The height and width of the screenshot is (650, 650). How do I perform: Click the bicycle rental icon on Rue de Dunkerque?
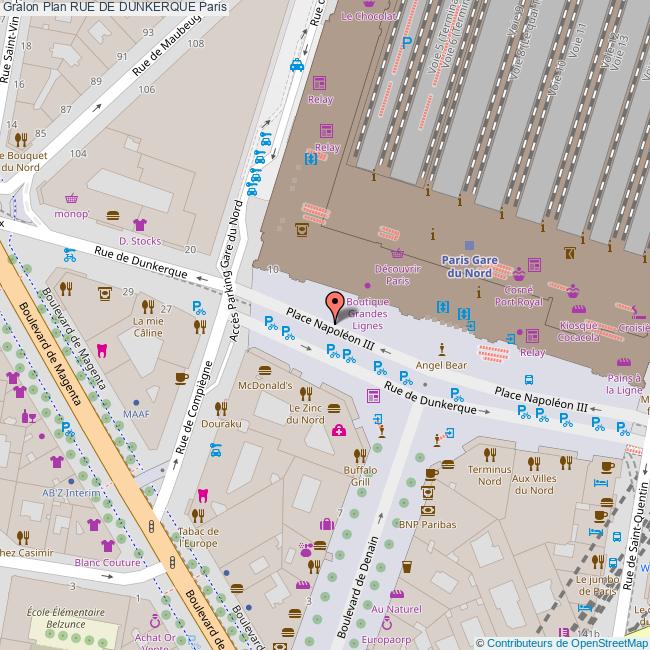[x=70, y=255]
